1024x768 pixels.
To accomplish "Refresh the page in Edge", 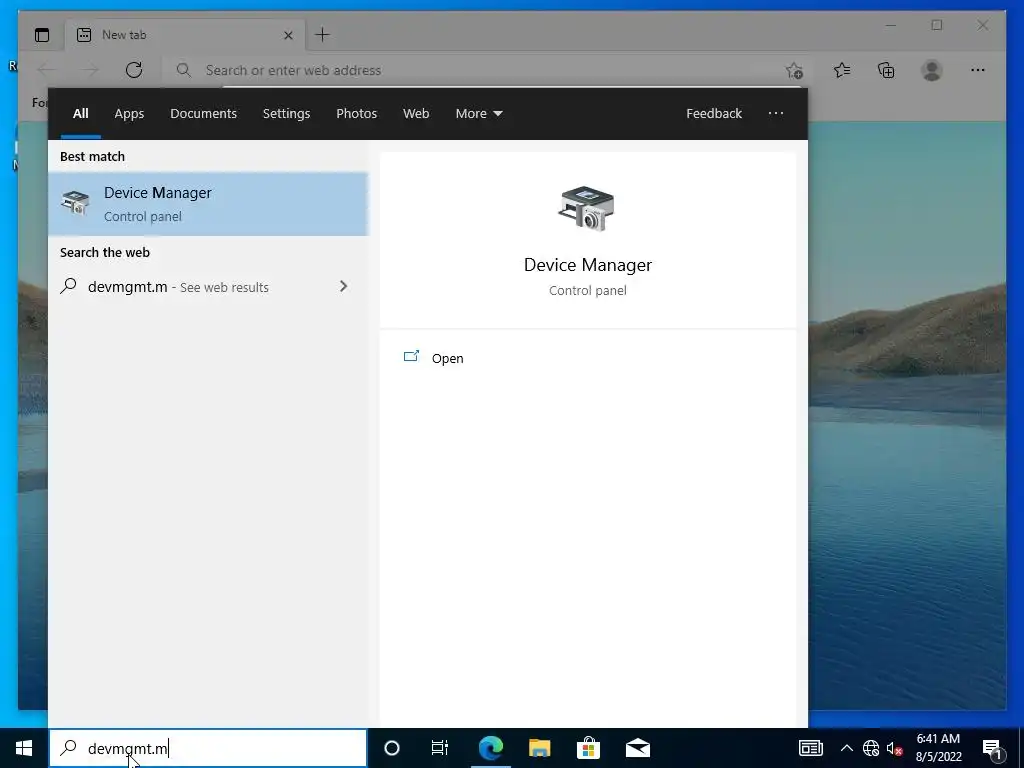I will [x=134, y=70].
